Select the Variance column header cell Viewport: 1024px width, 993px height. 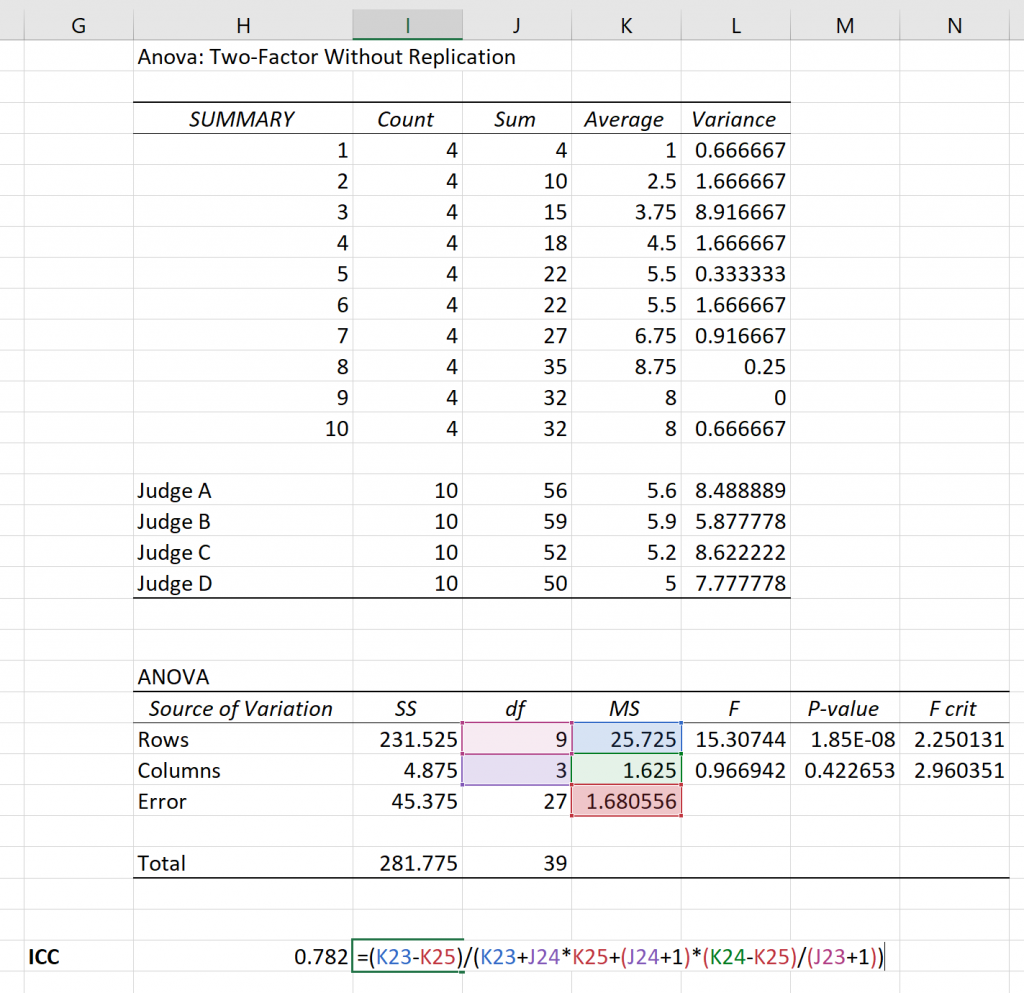[x=733, y=119]
